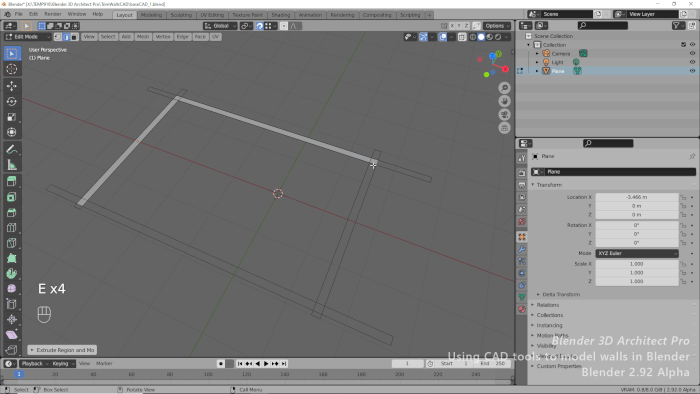Screen dimensions: 700x394
Task: Select the Smooth tool
Action: pyautogui.click(x=12, y=289)
